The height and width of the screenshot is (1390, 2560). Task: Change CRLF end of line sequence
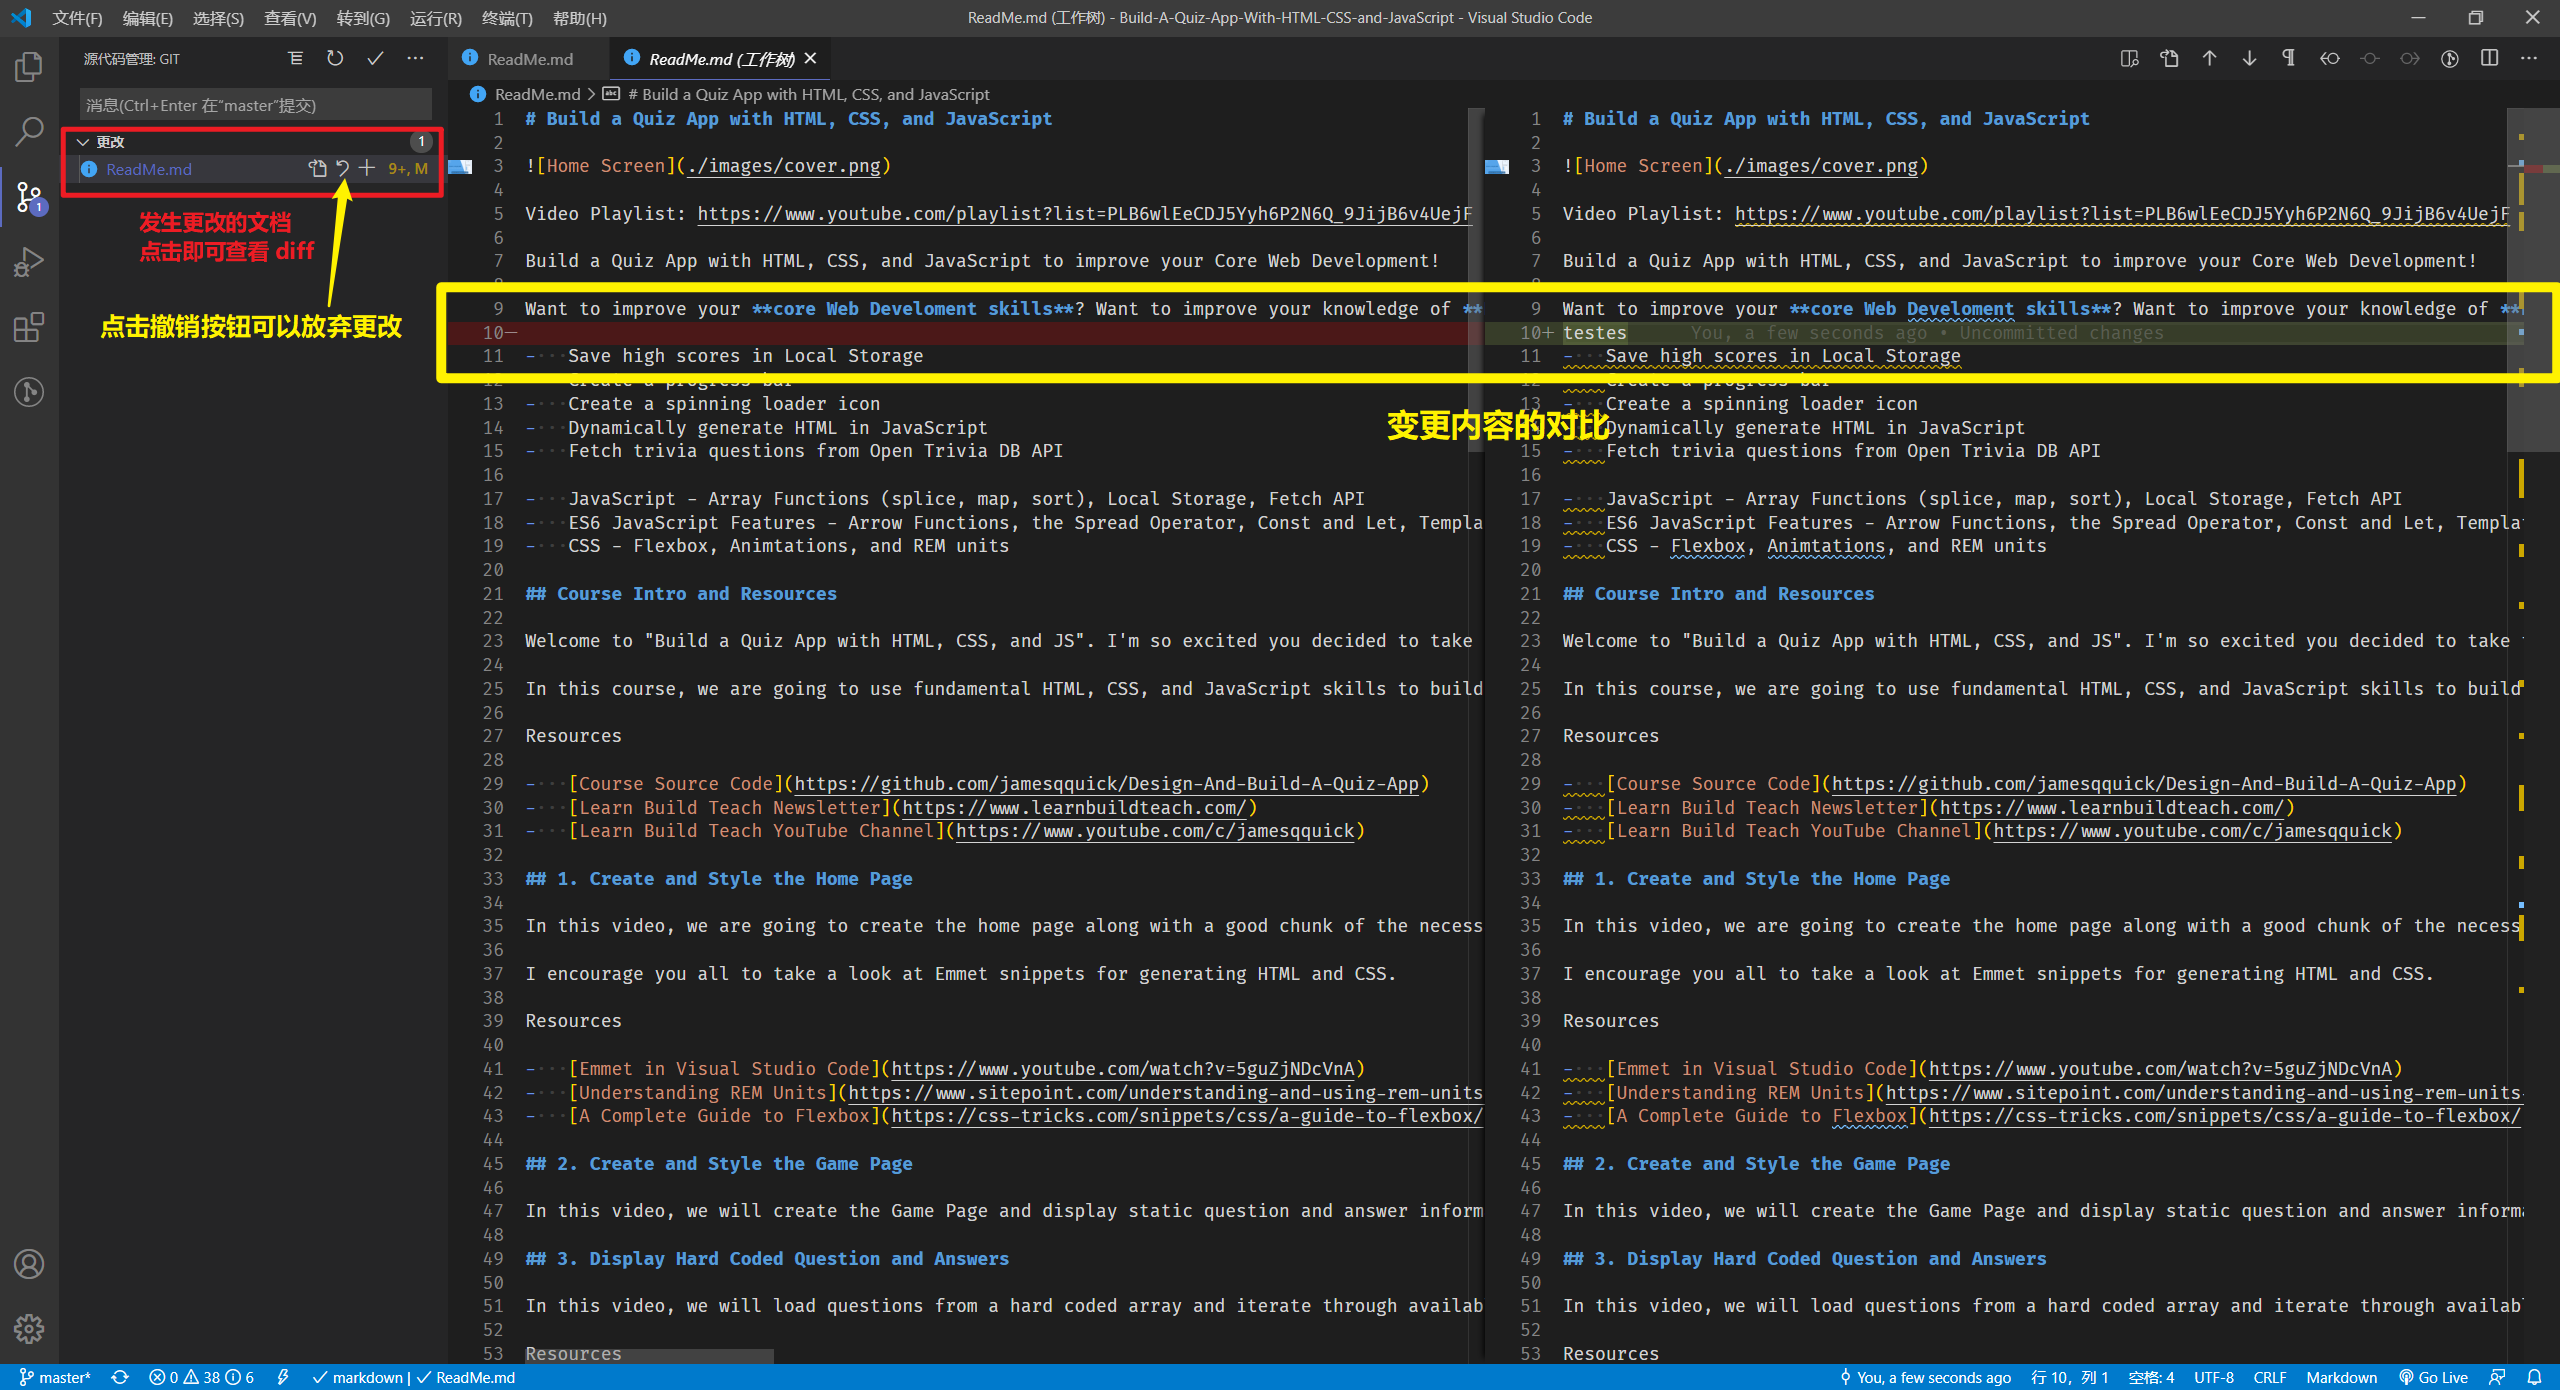tap(2270, 1377)
